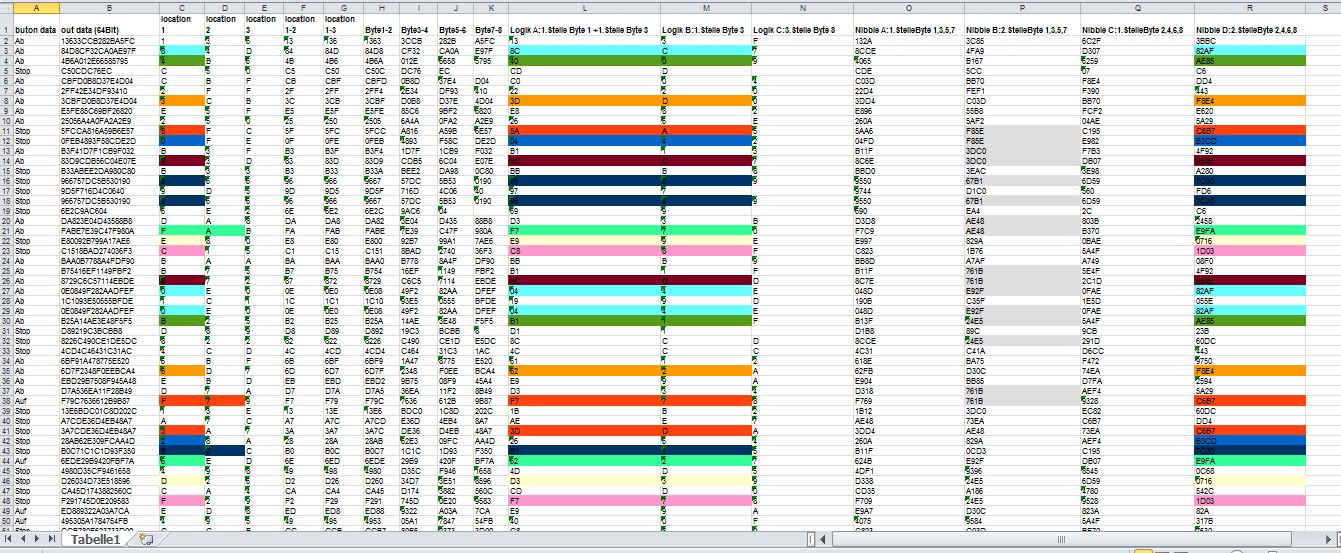Click the next sheet navigation arrow

(36, 540)
